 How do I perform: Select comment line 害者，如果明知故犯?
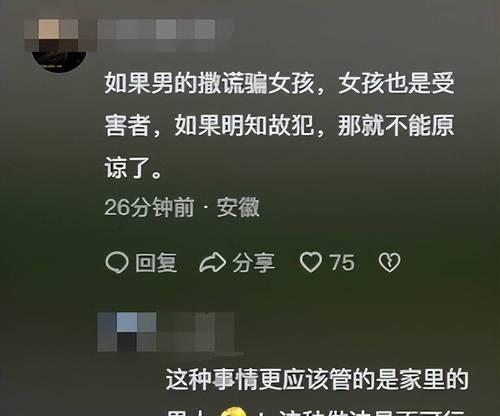coord(279,125)
